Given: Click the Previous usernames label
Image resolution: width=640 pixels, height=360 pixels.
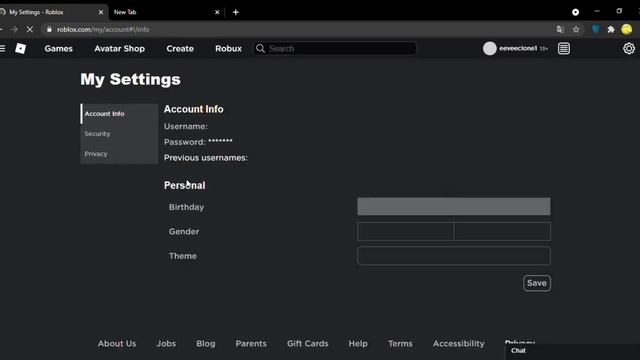Looking at the screenshot, I should (206, 158).
